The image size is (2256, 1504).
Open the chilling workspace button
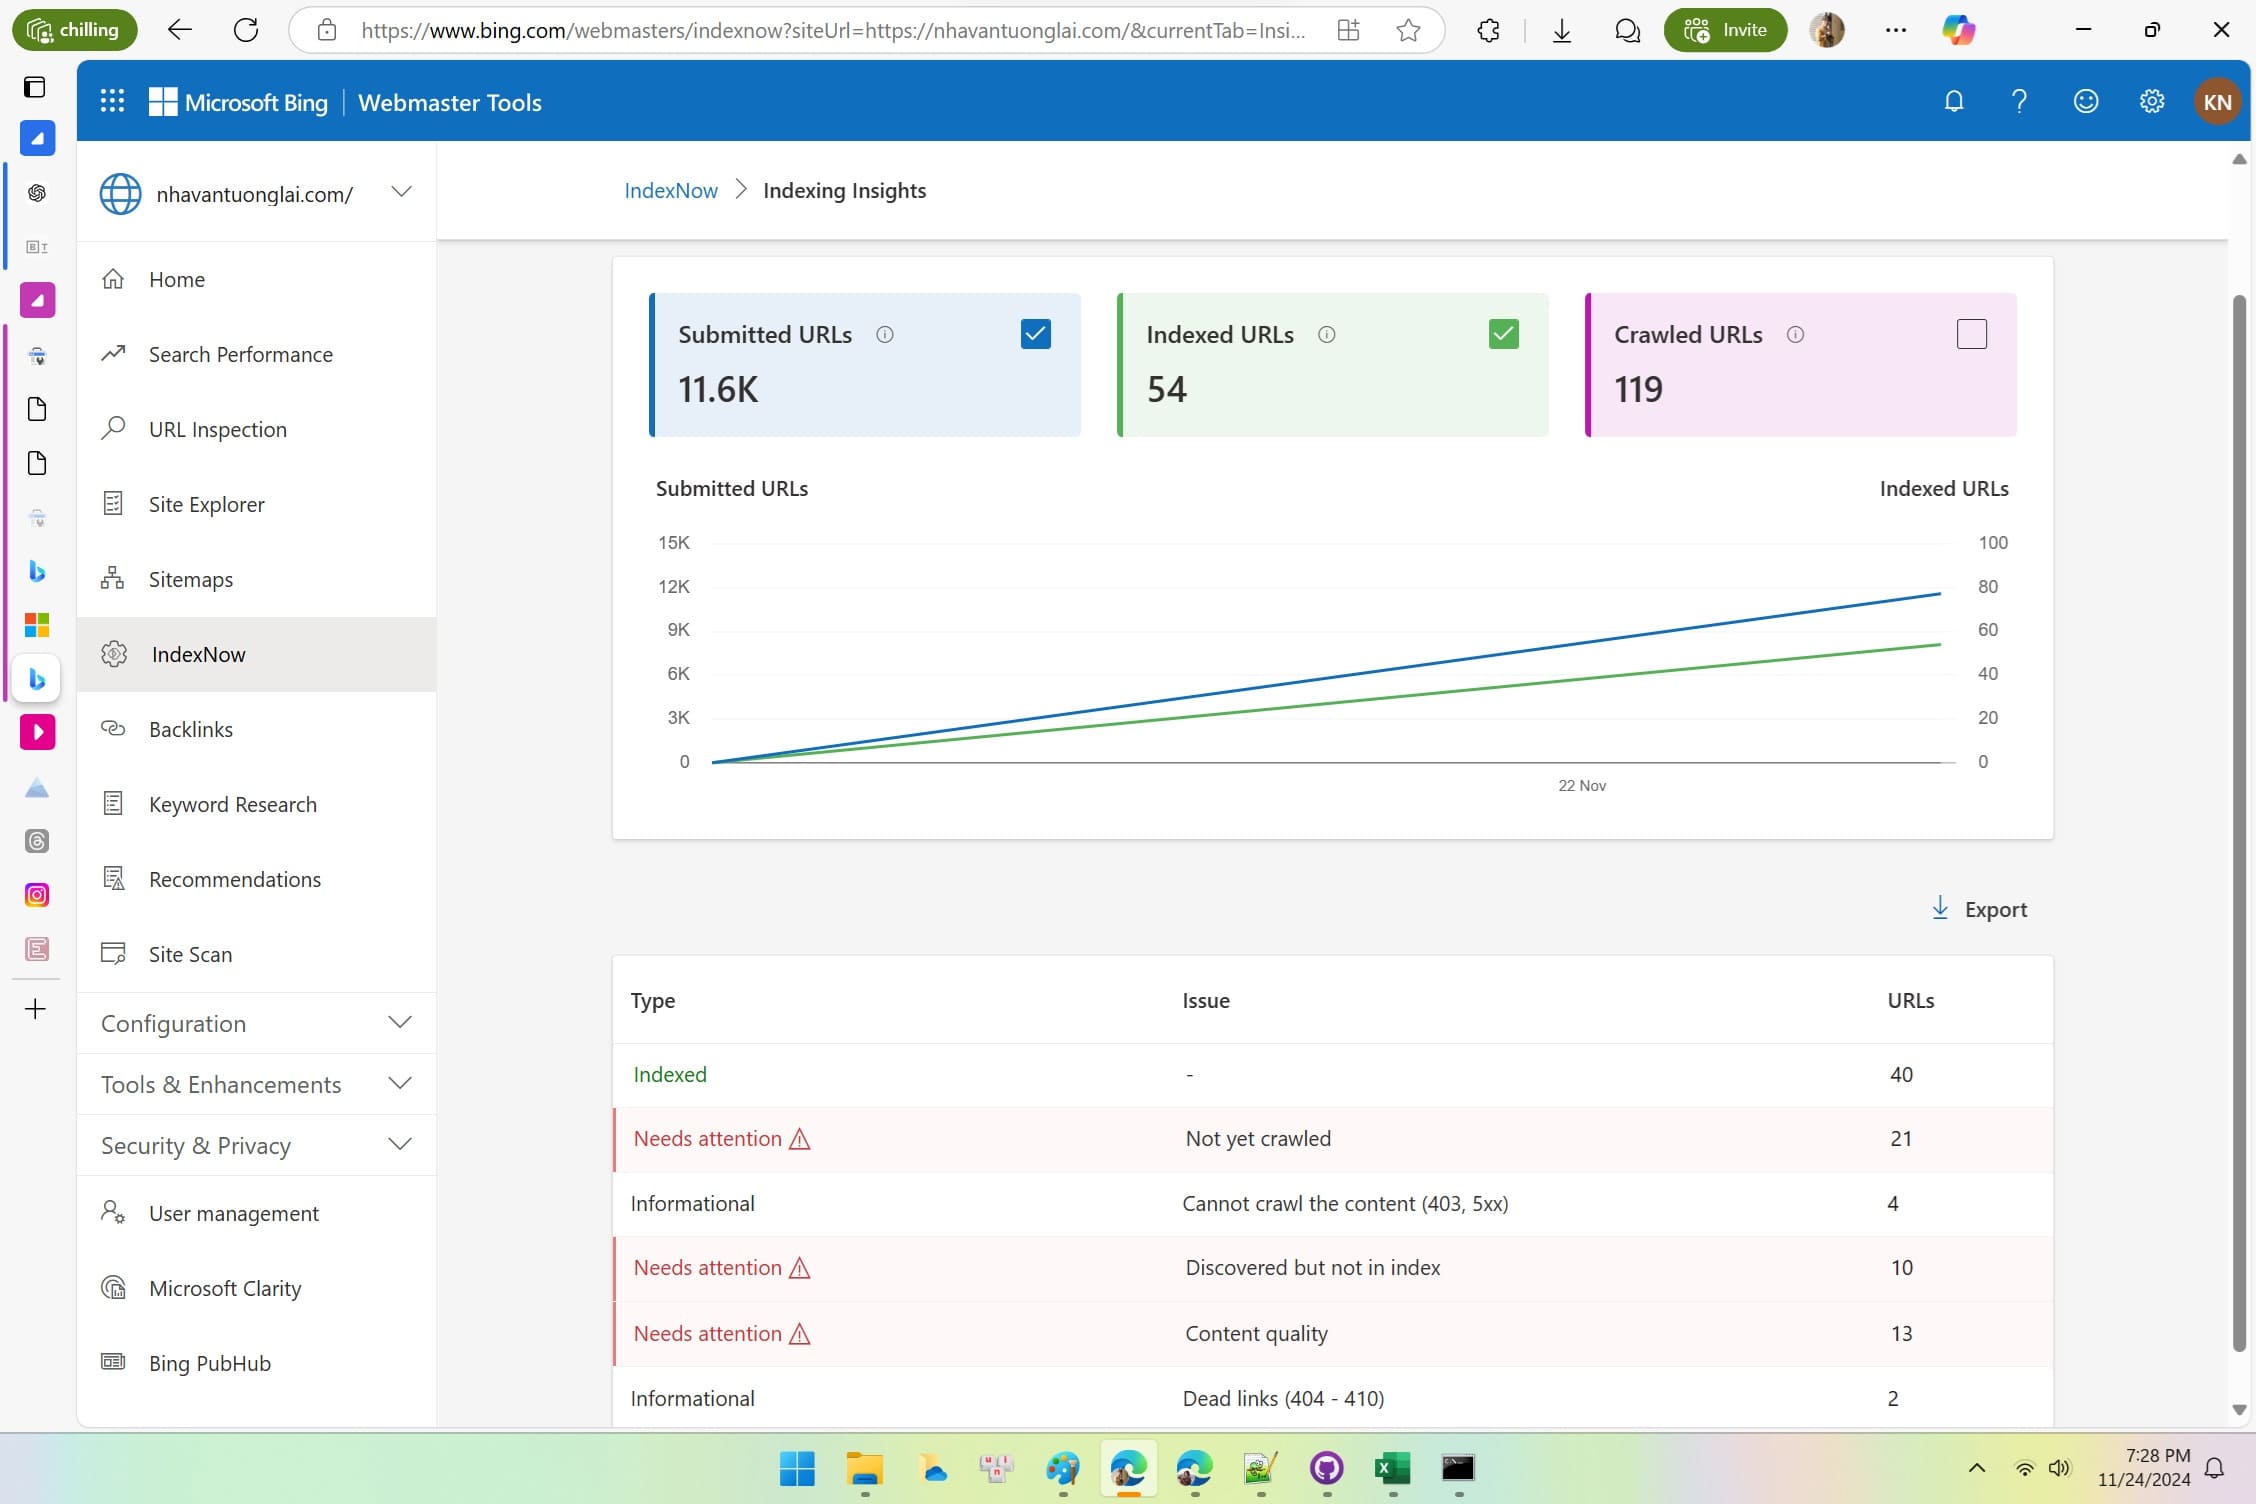tap(75, 30)
